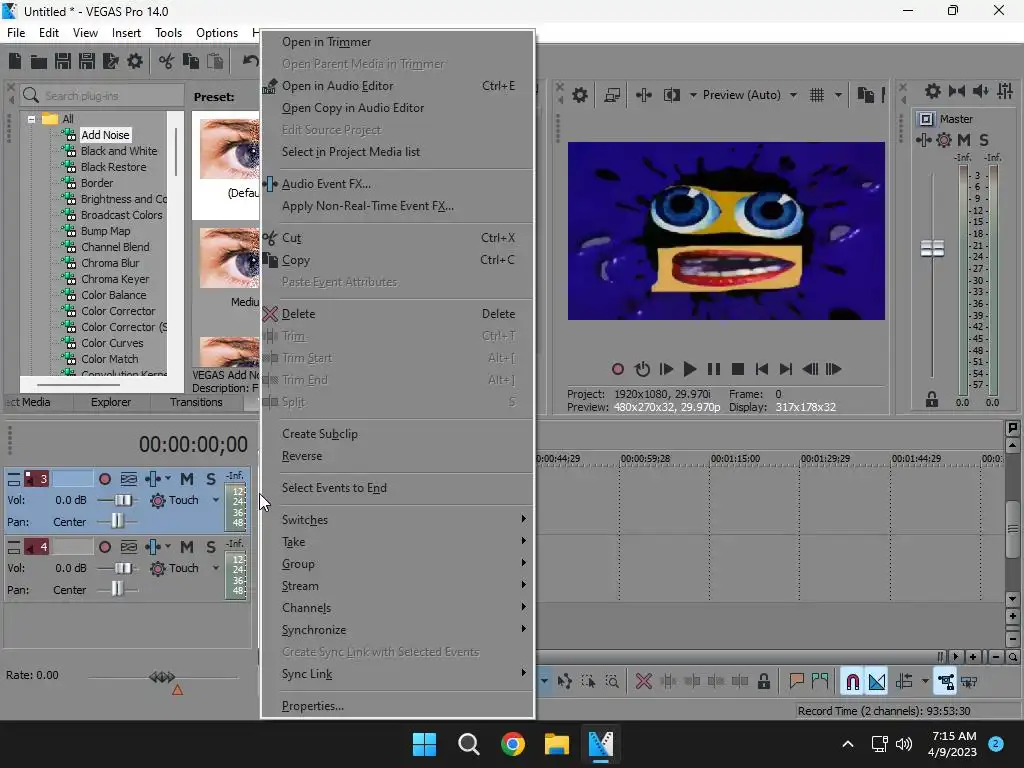The width and height of the screenshot is (1024, 768).
Task: Select Chroma Keyer plug-in
Action: (115, 279)
